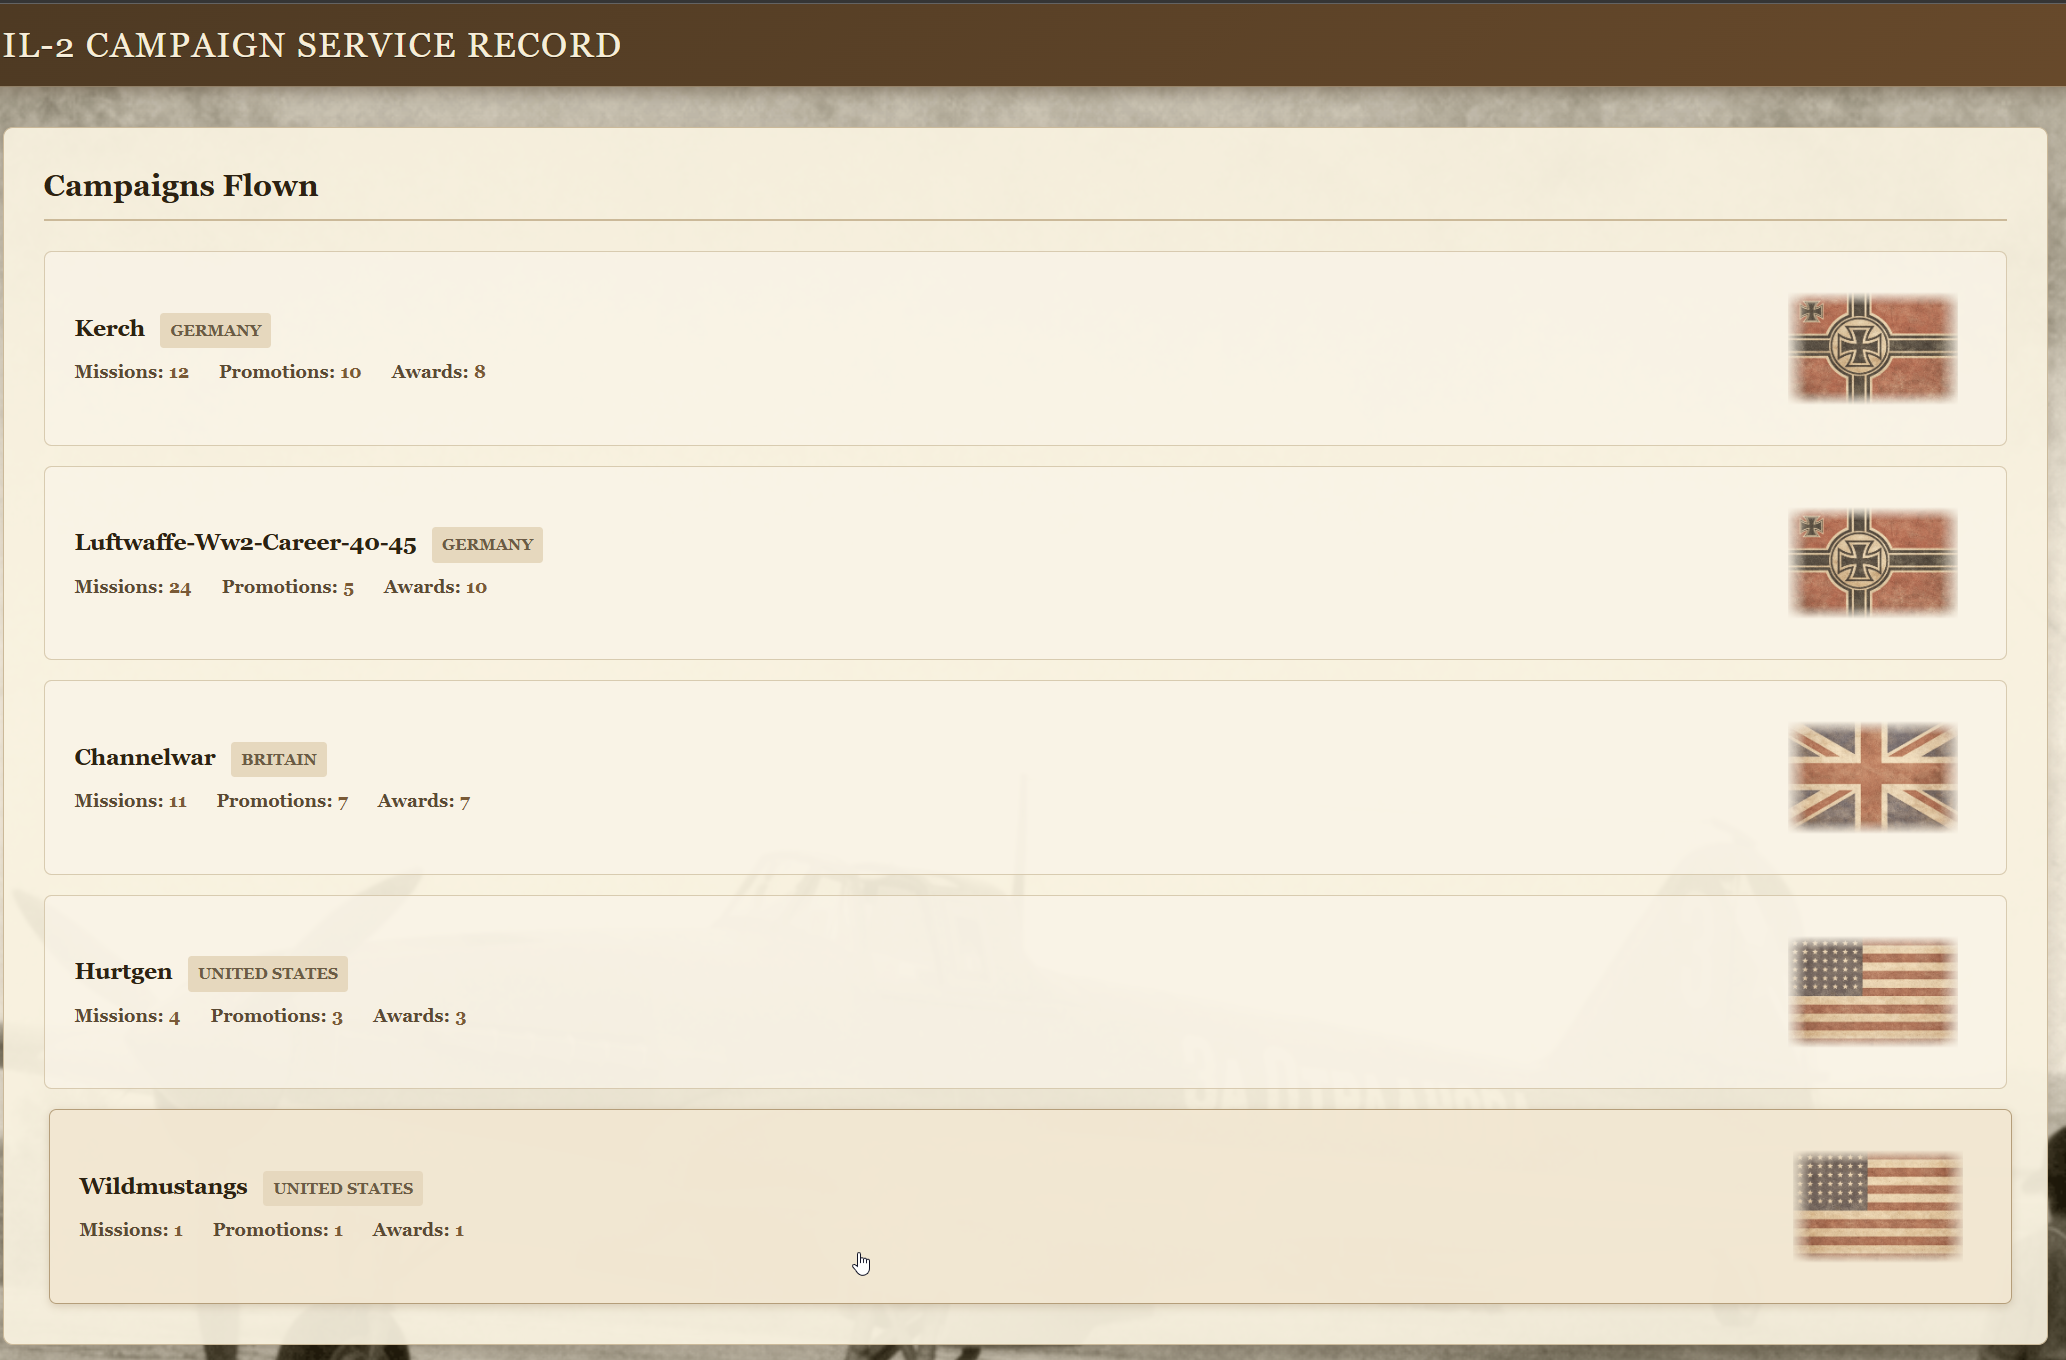
Task: Click the UNITED STATES badge beside Hurtgen
Action: click(x=268, y=974)
